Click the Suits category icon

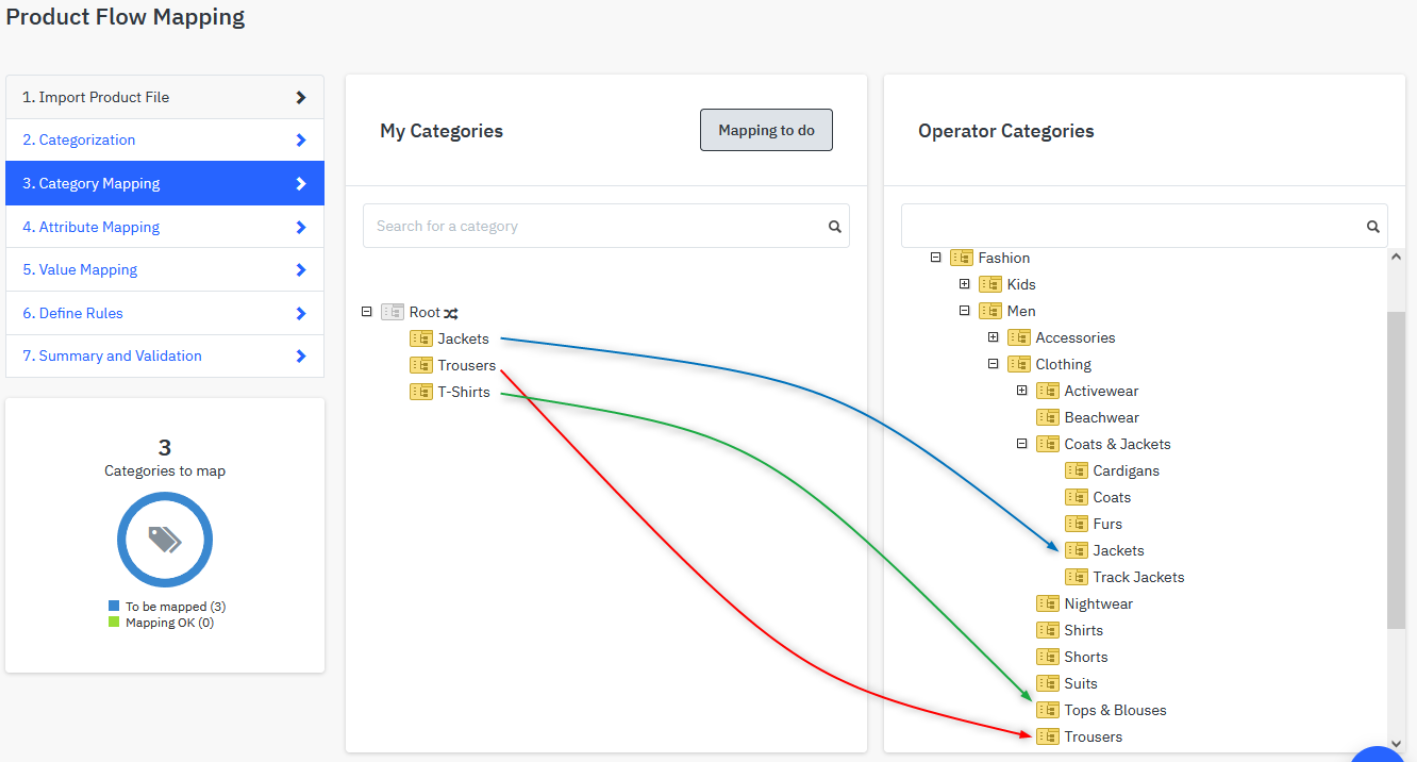(x=1048, y=683)
